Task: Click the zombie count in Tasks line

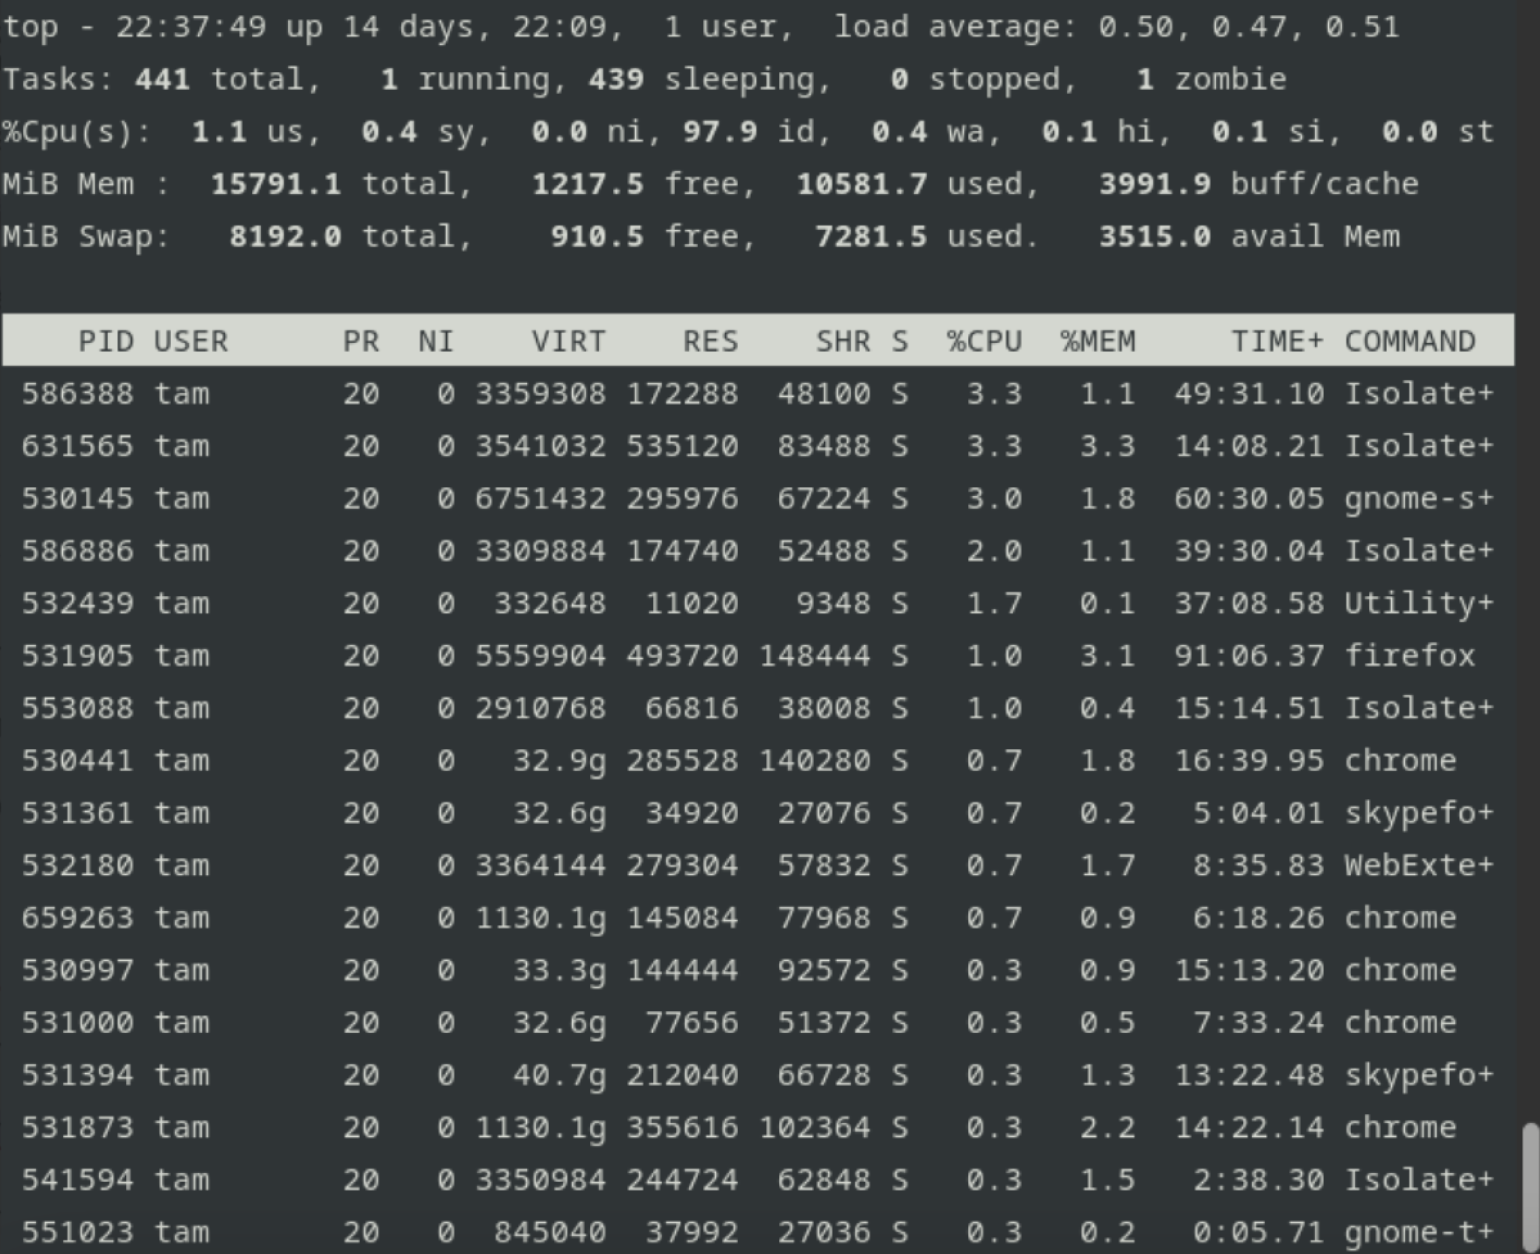Action: pos(1145,80)
